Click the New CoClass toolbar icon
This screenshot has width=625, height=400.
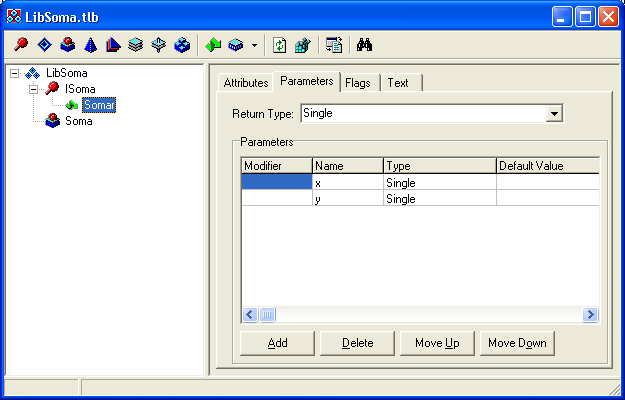[66, 45]
